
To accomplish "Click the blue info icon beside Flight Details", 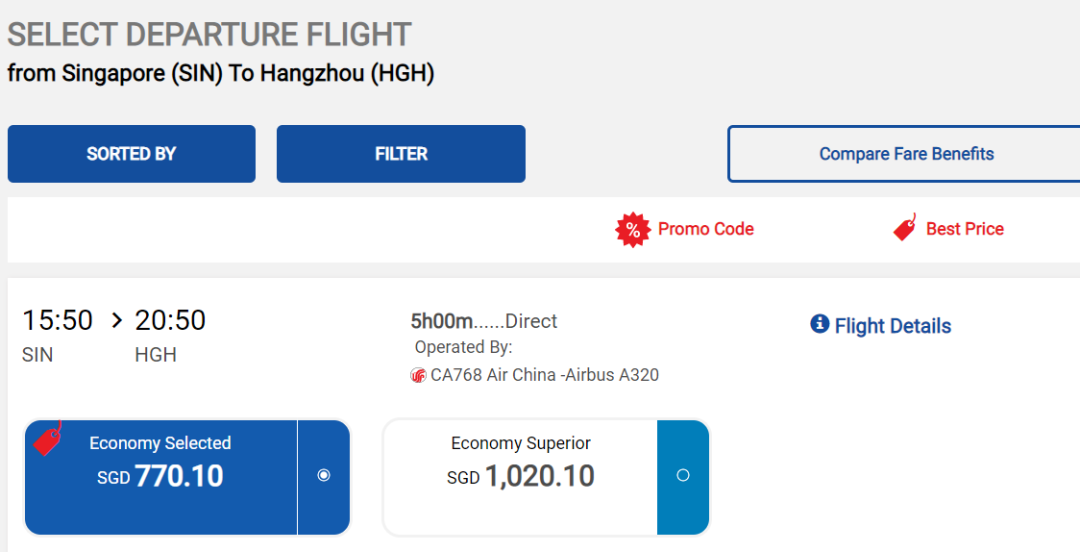I will (819, 324).
